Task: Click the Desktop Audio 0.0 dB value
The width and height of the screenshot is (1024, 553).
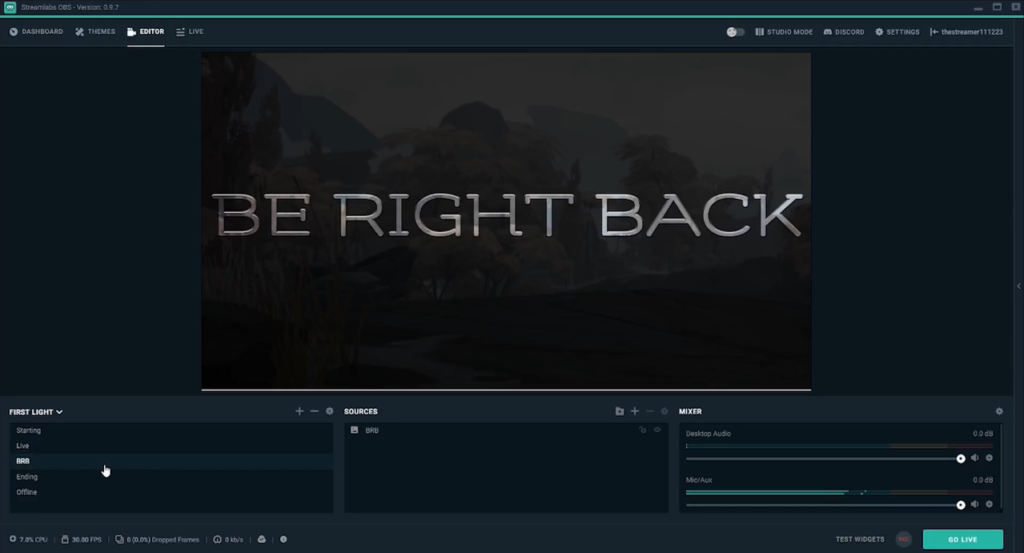Action: tap(982, 434)
